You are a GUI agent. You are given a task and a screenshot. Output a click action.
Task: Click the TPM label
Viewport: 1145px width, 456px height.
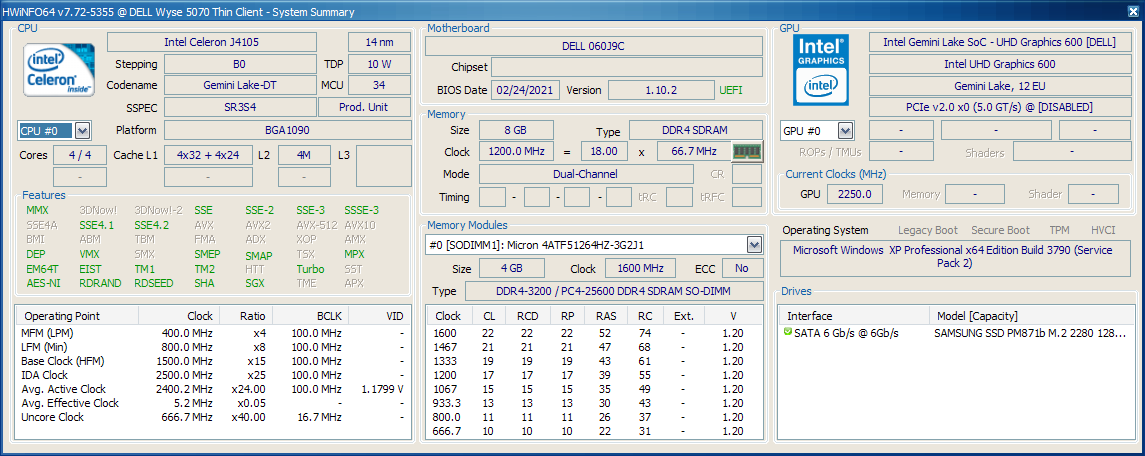pos(1060,230)
